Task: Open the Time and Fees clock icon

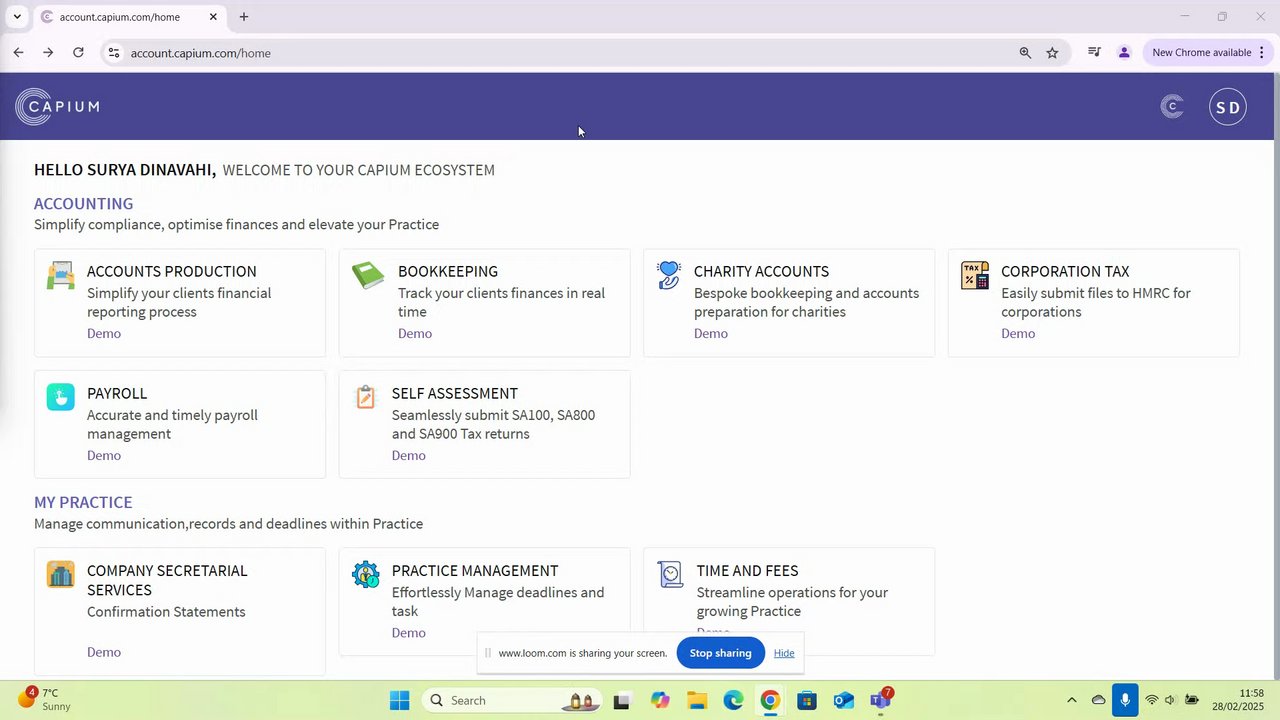Action: coord(670,574)
